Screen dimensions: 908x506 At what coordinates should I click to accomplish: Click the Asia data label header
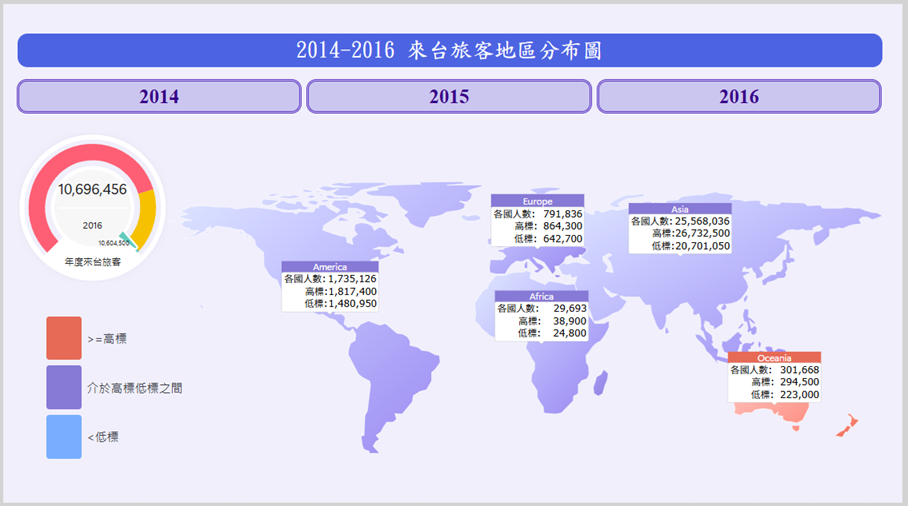(x=679, y=209)
